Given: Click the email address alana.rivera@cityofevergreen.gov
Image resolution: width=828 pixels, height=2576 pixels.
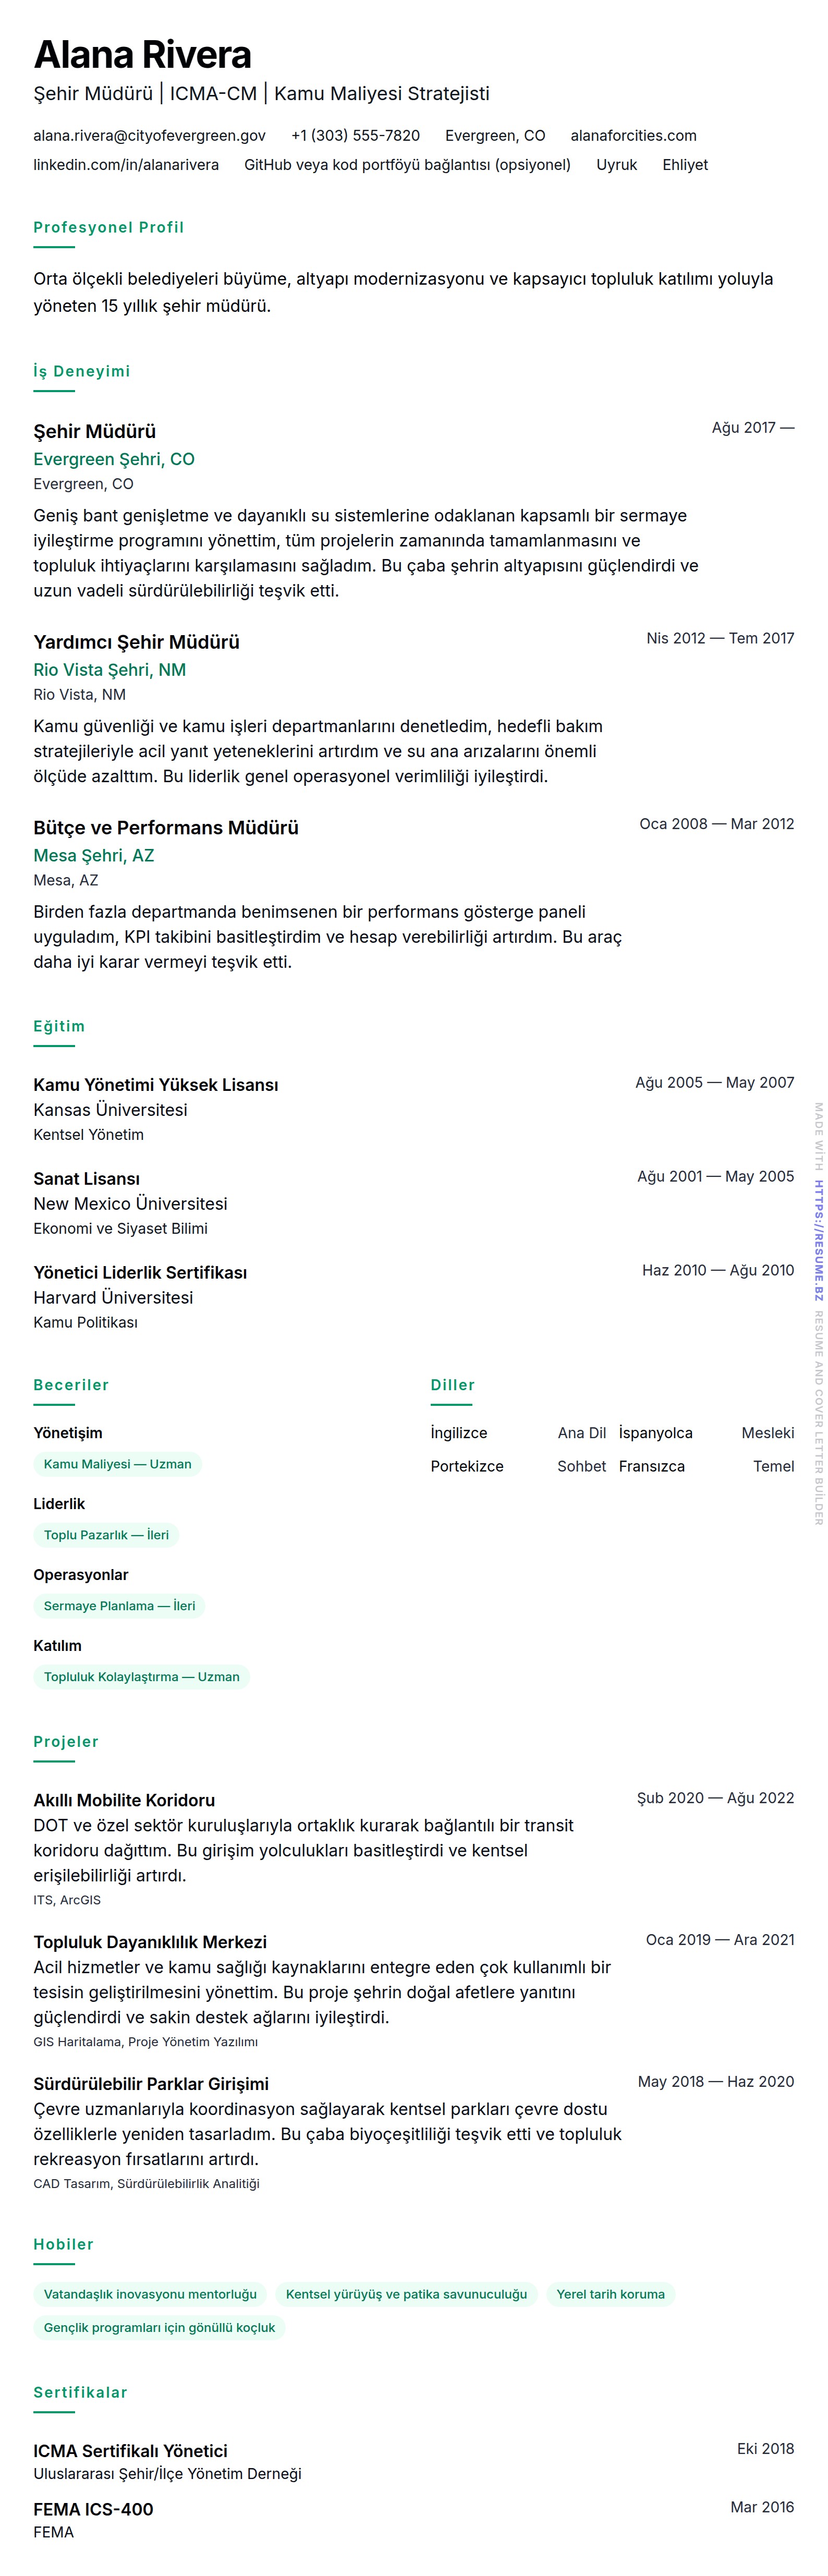Looking at the screenshot, I should pyautogui.click(x=149, y=136).
